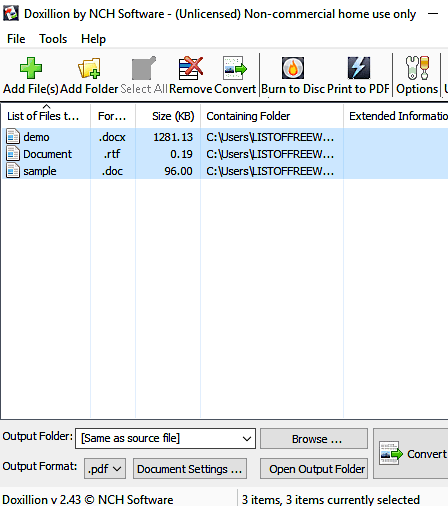Click the Add Folder toolbar icon
The width and height of the screenshot is (448, 506).
pyautogui.click(x=89, y=68)
